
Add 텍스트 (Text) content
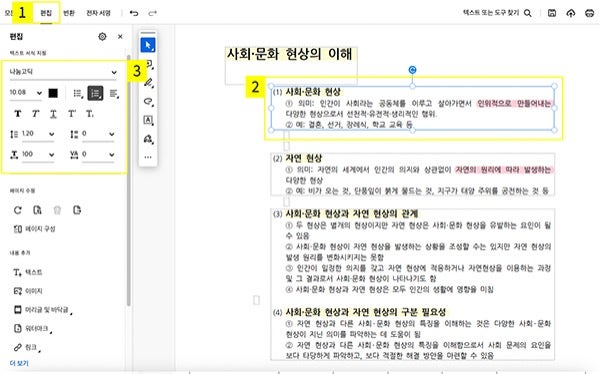28,273
